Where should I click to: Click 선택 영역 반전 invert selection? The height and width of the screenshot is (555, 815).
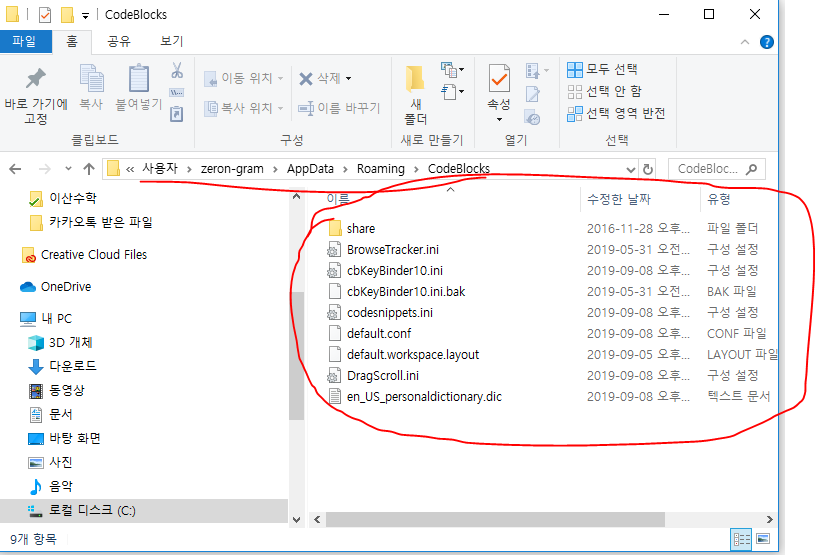tap(616, 113)
